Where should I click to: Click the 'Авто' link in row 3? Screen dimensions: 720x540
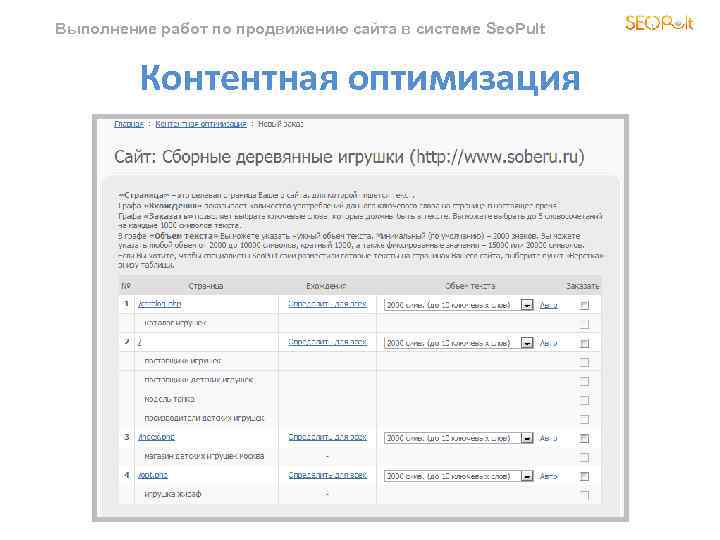click(x=549, y=438)
